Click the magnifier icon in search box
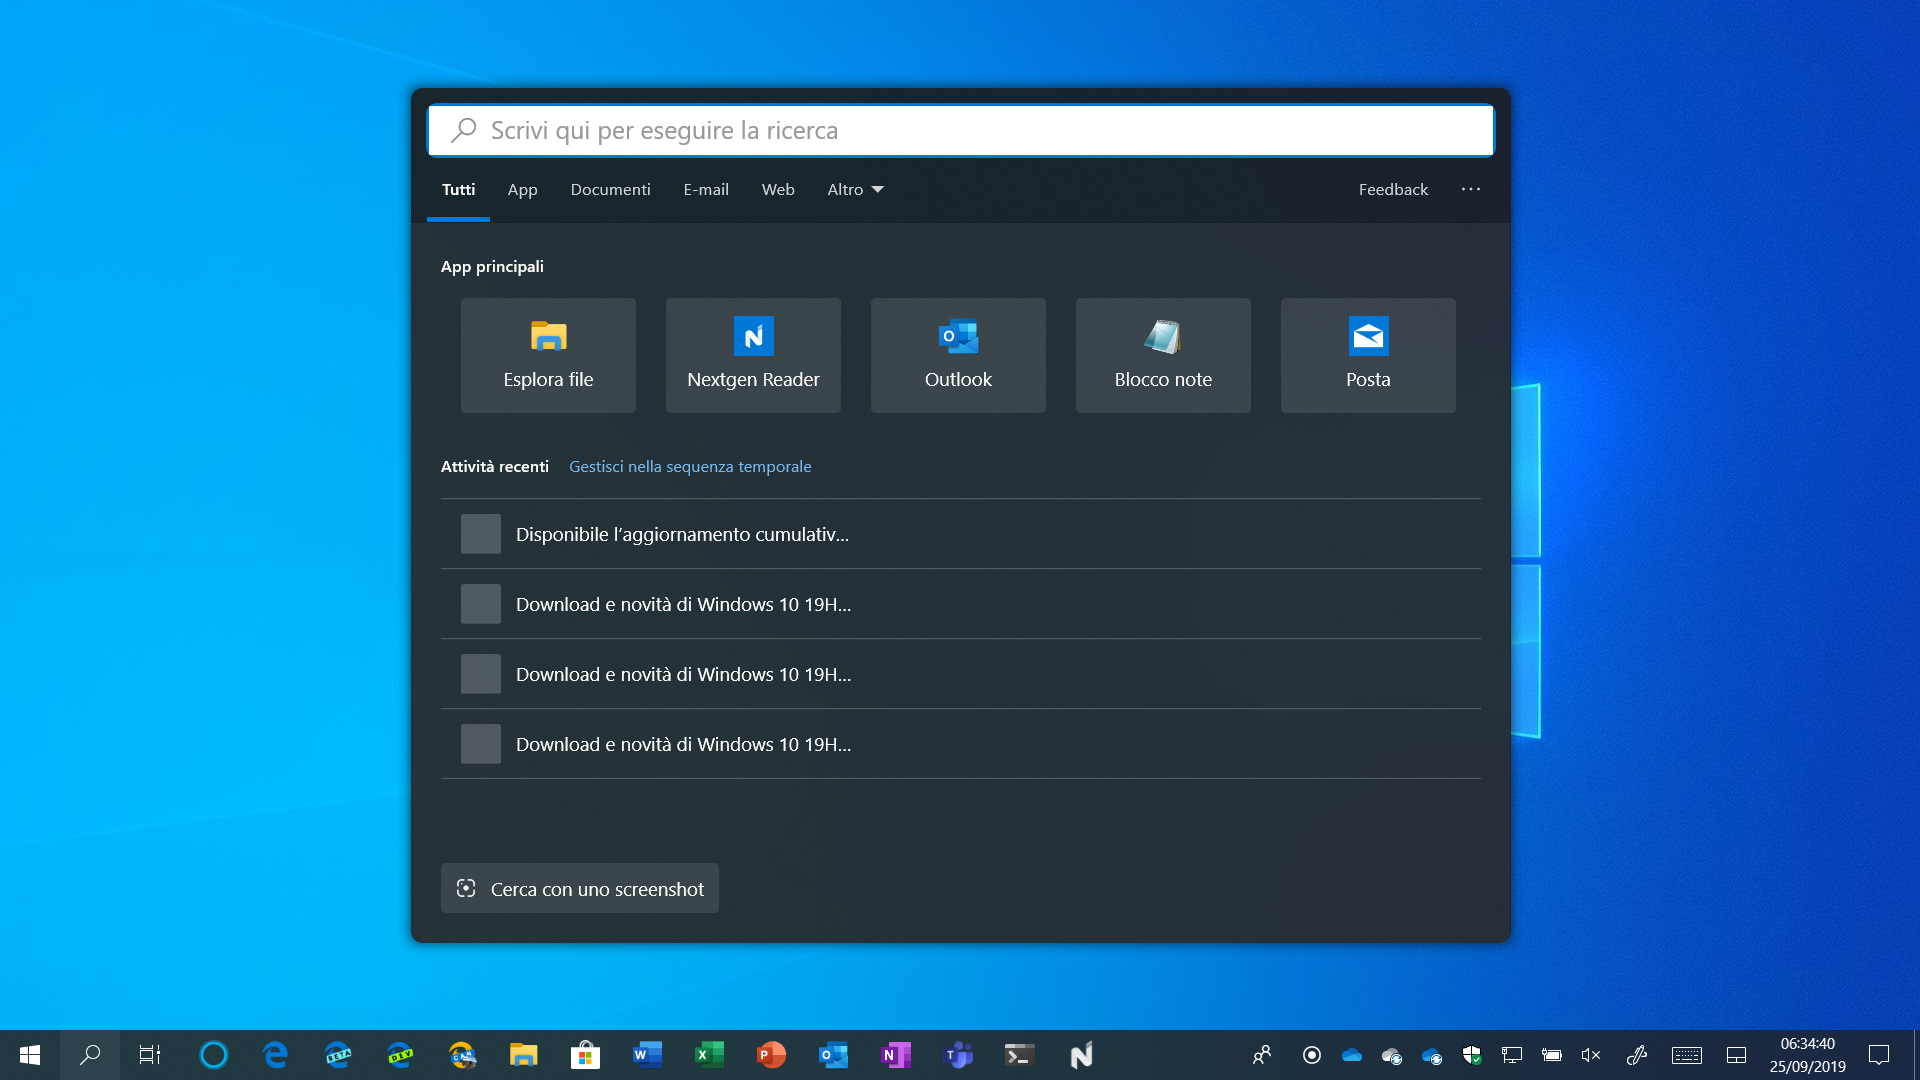The height and width of the screenshot is (1080, 1920). point(463,130)
